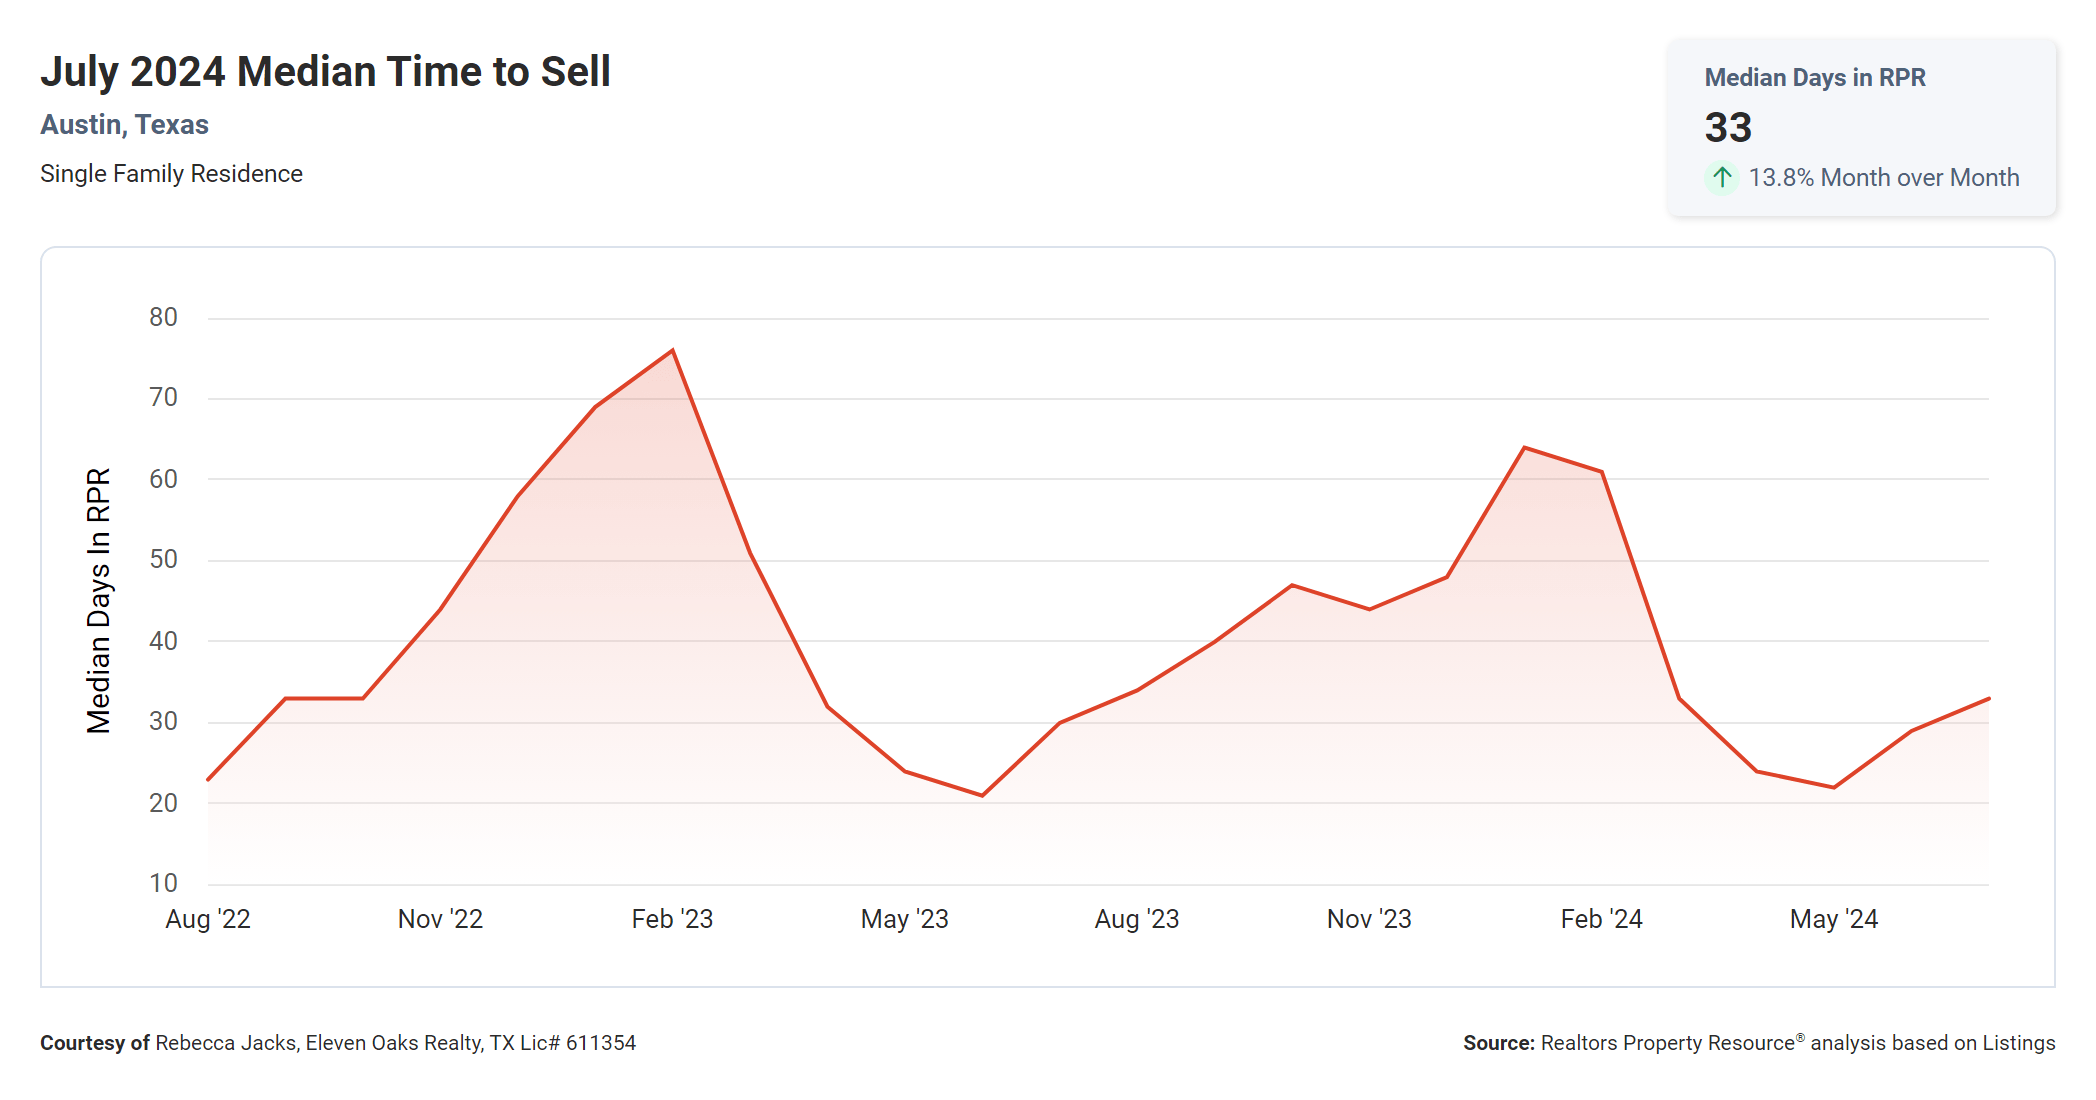Click the Median Days In RPR axis title
Screen dimensions: 2096x1100
click(x=98, y=601)
